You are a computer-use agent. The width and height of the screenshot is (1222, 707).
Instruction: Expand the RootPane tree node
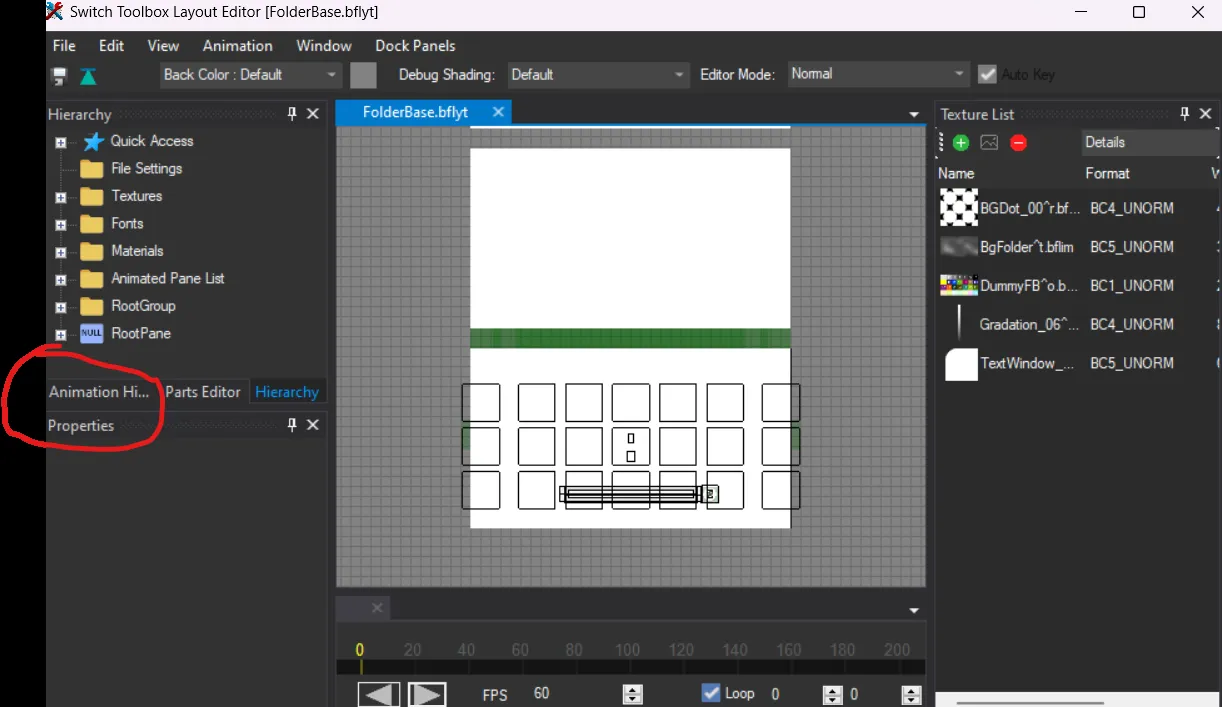point(61,334)
